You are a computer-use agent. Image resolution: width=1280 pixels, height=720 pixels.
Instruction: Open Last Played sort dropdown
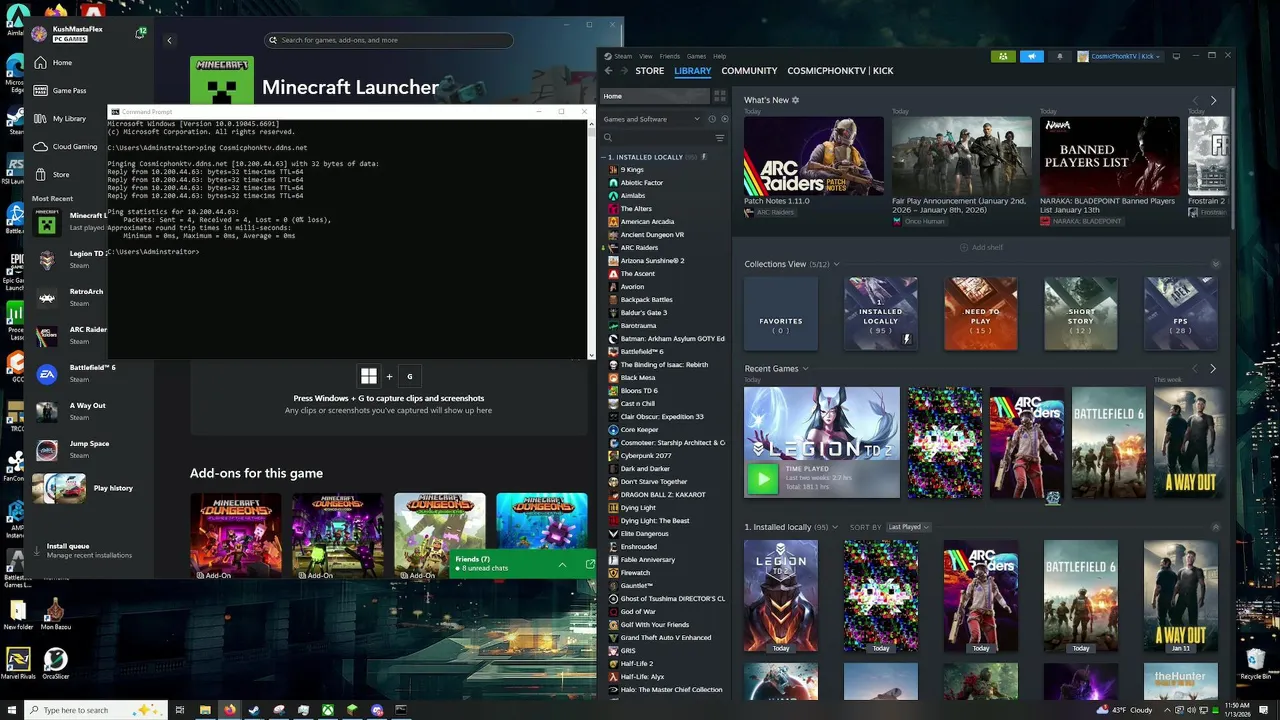(908, 527)
